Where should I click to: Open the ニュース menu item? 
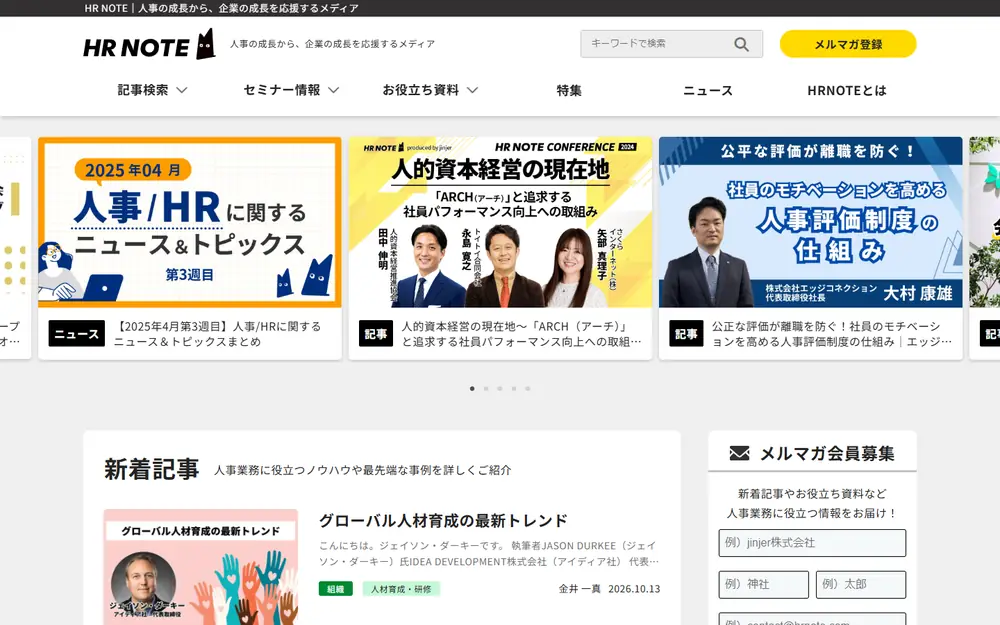(708, 91)
